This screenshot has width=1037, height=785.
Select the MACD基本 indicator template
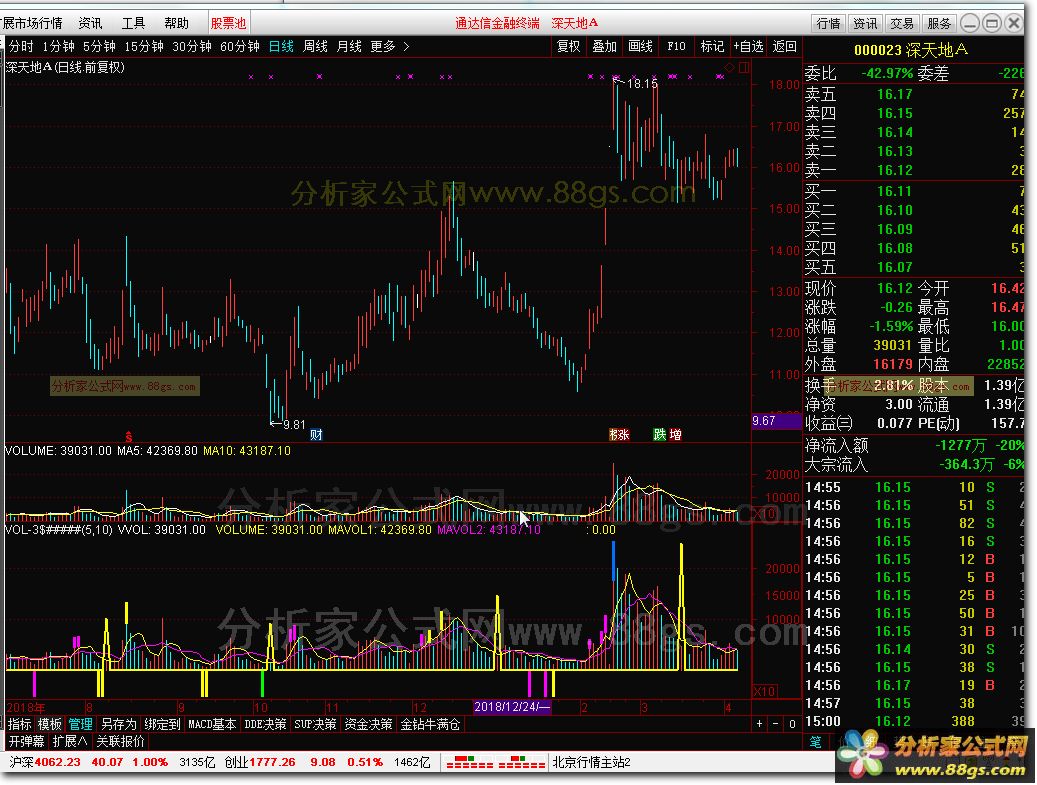click(x=212, y=724)
